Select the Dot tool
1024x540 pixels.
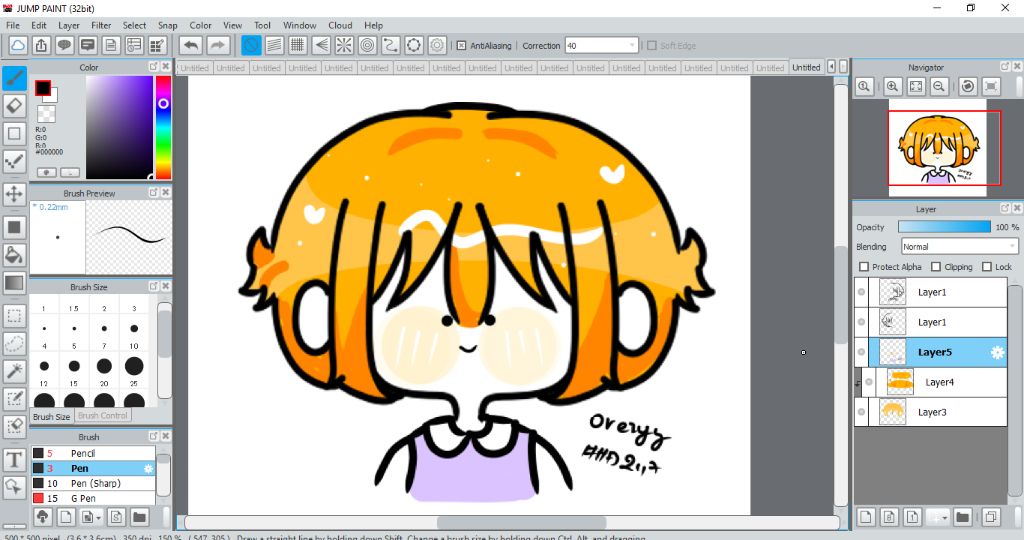pyautogui.click(x=14, y=161)
